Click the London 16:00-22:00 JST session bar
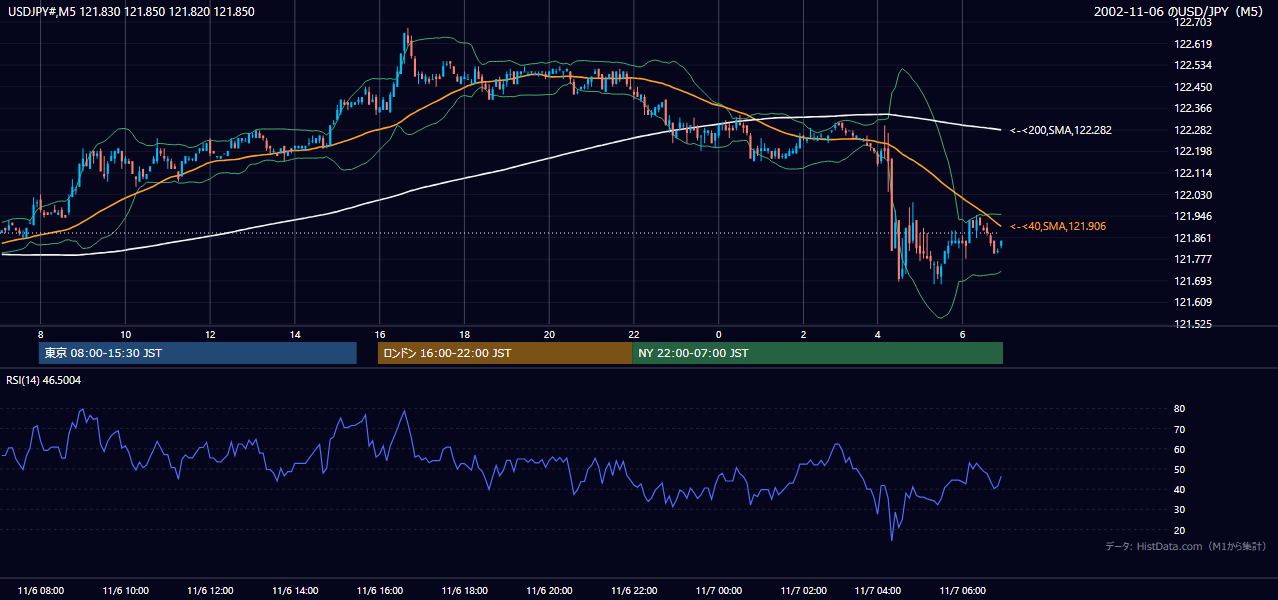 505,353
